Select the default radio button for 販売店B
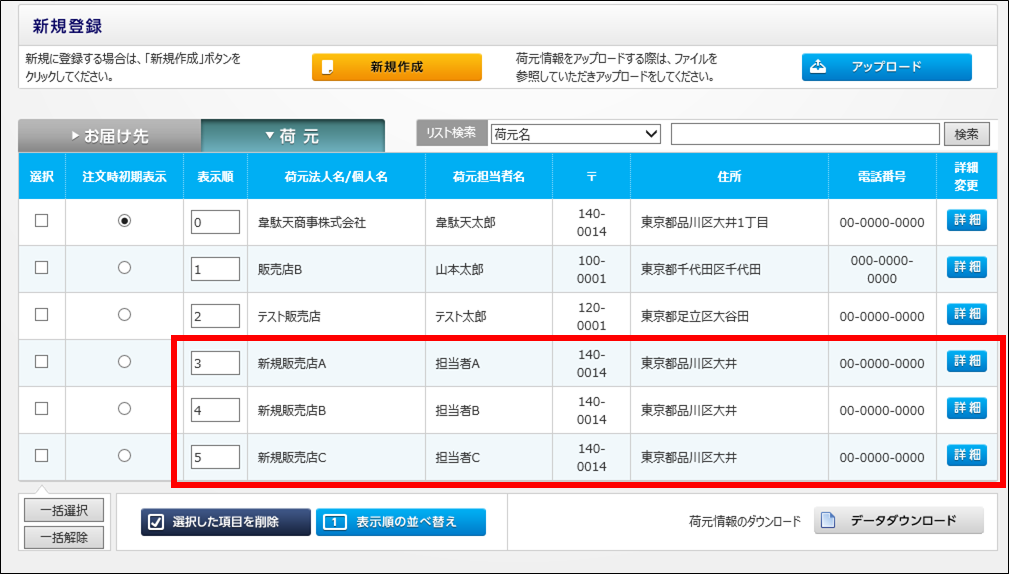 pyautogui.click(x=124, y=268)
